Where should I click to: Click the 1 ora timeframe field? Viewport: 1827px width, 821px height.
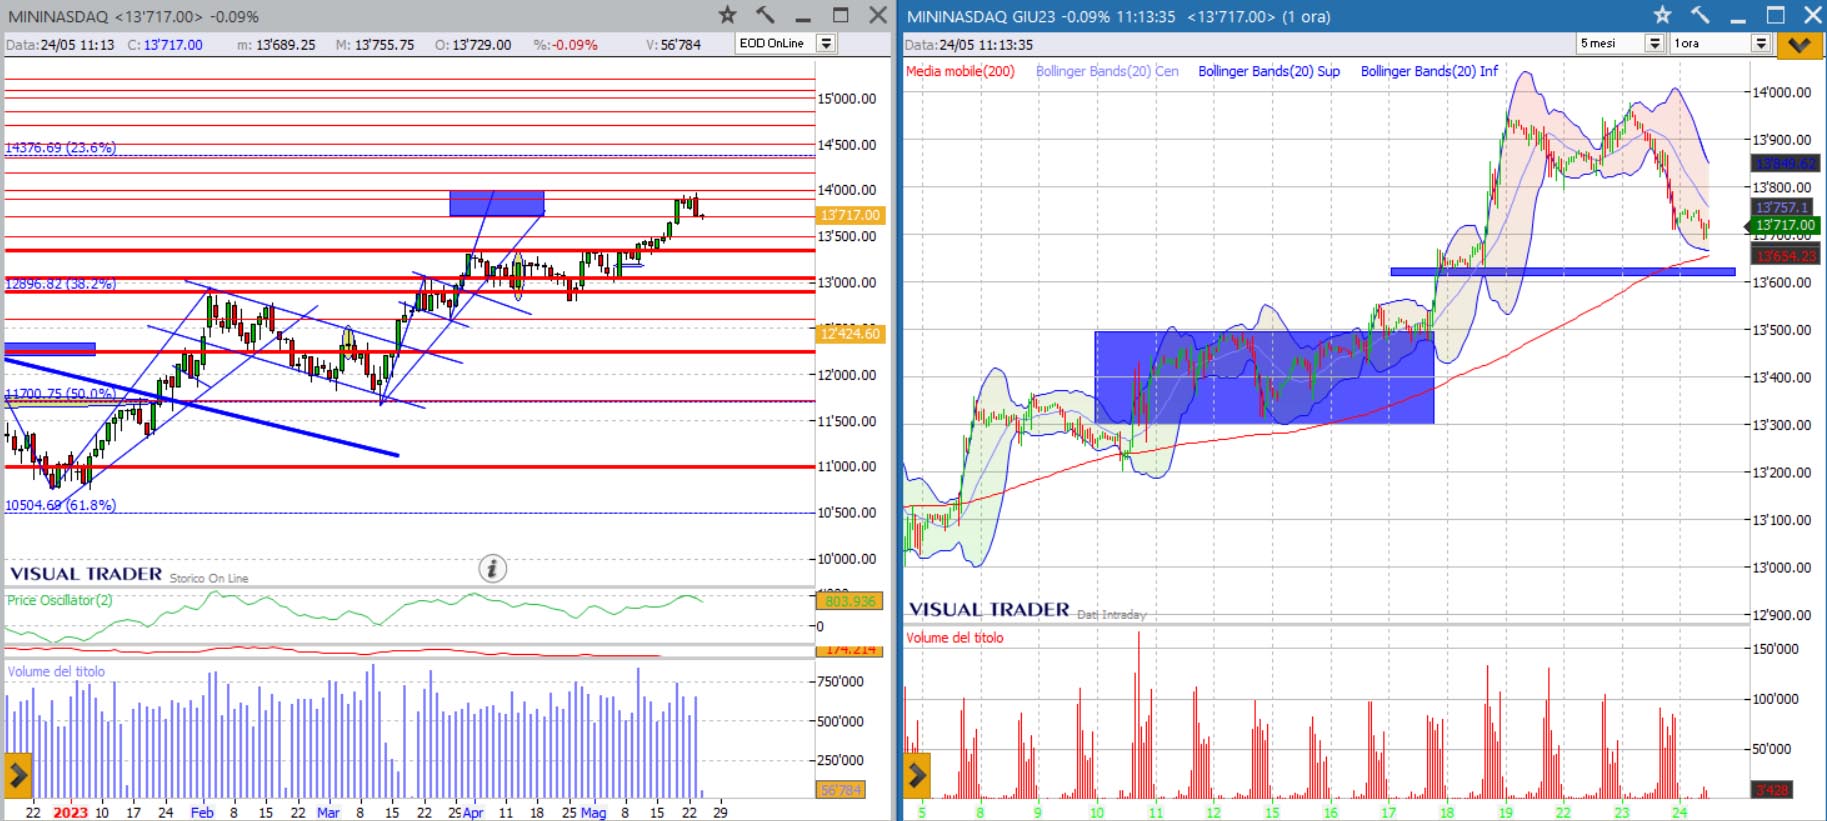click(x=1711, y=44)
